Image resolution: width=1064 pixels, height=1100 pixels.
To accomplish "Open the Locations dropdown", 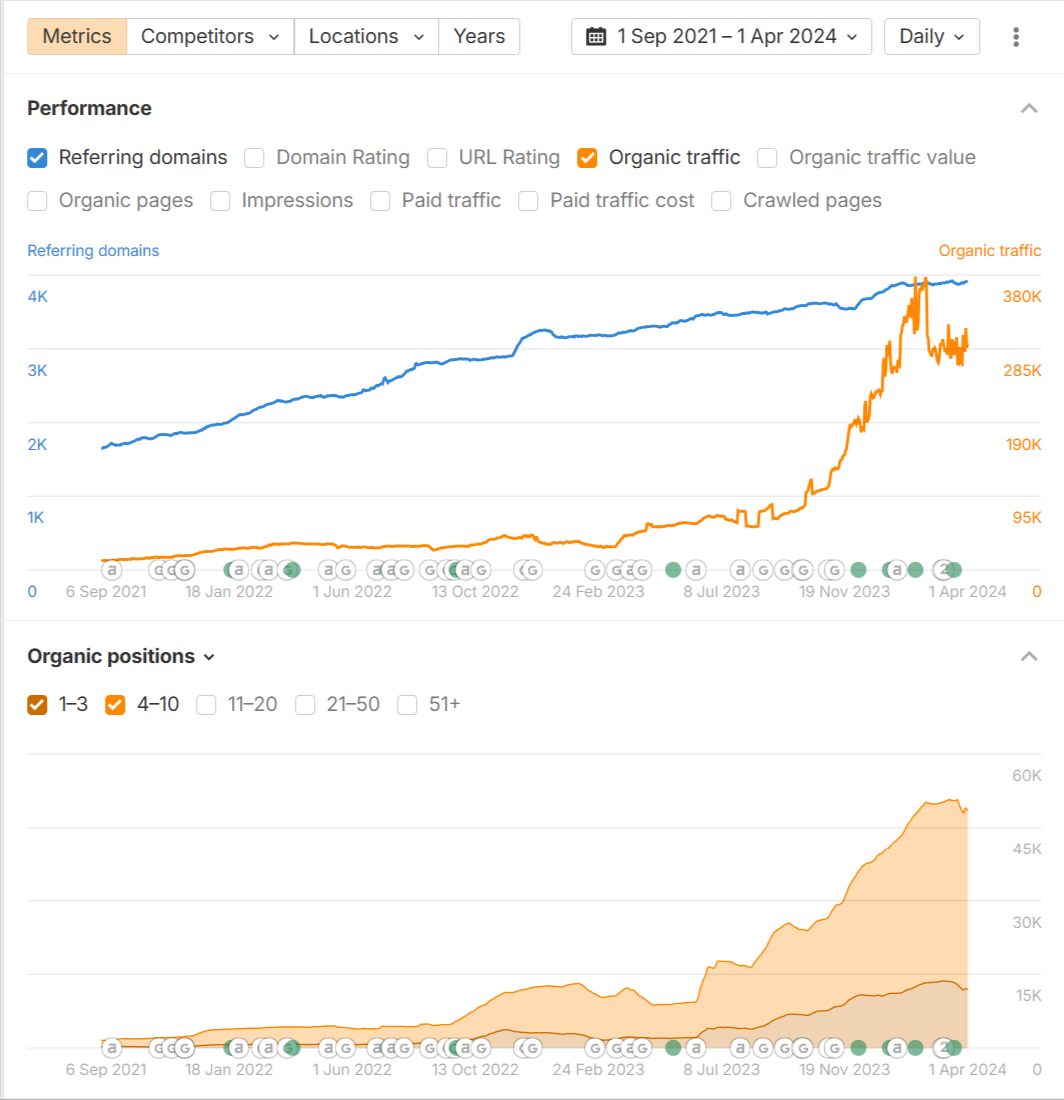I will click(x=366, y=37).
